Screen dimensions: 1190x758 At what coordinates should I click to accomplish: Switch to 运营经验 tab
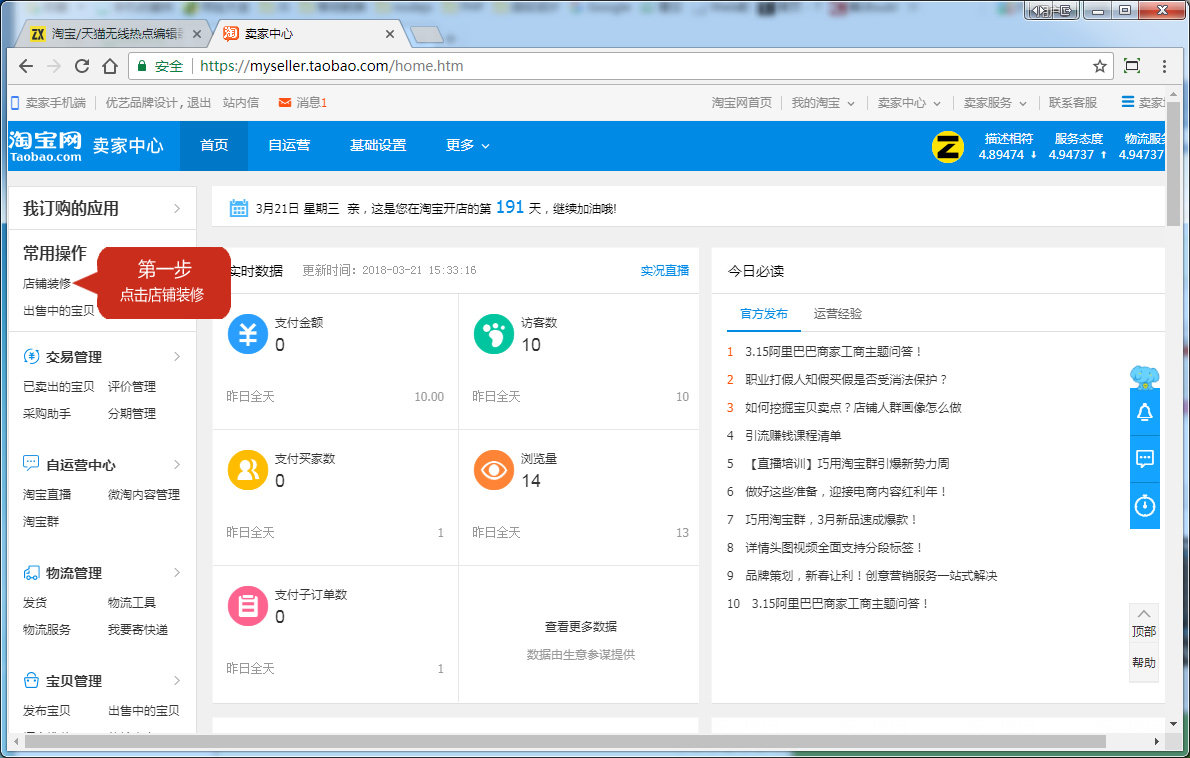point(838,313)
